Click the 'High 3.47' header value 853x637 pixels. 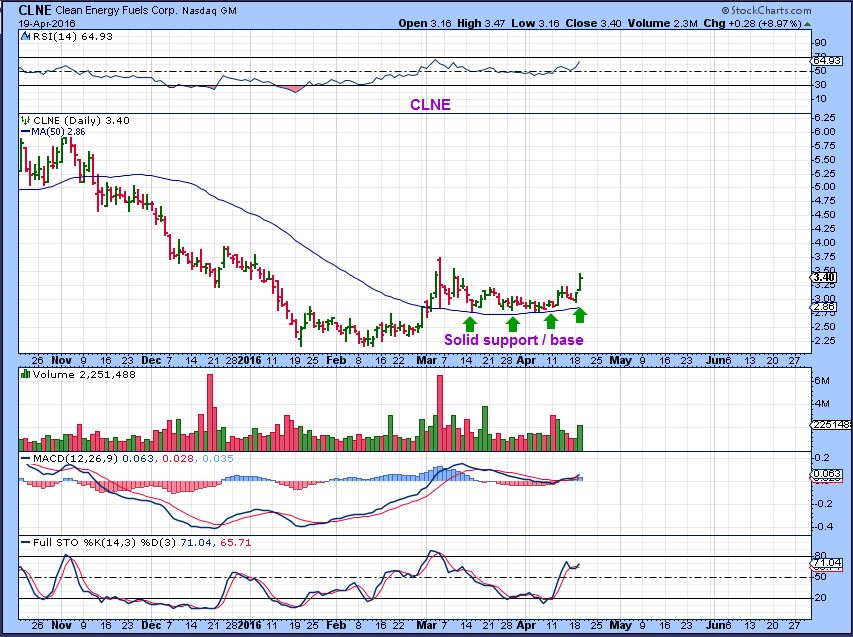click(481, 23)
